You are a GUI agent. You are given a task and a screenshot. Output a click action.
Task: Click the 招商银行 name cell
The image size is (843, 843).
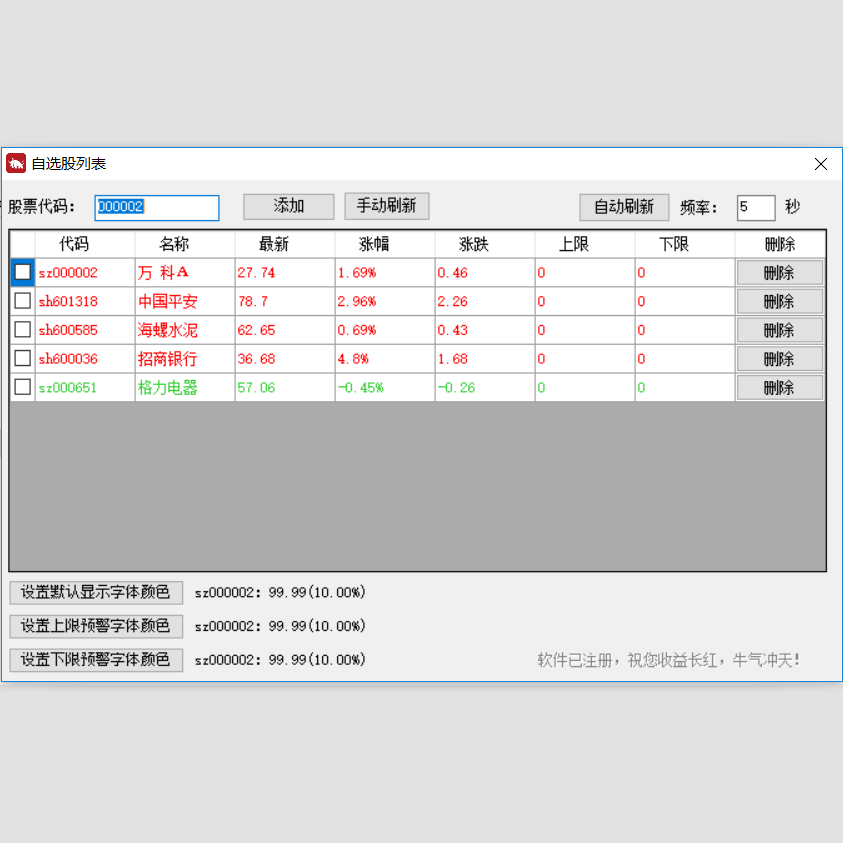pos(185,359)
